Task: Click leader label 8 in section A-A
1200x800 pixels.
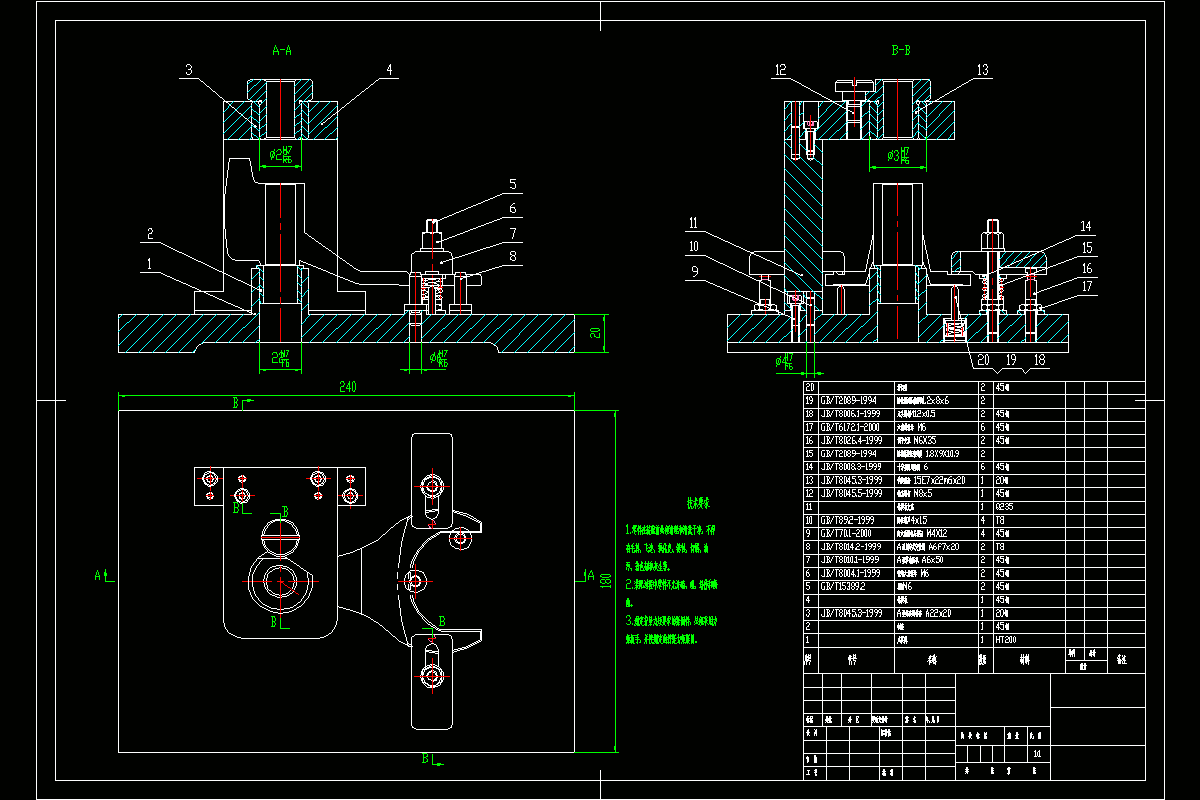Action: pyautogui.click(x=511, y=257)
